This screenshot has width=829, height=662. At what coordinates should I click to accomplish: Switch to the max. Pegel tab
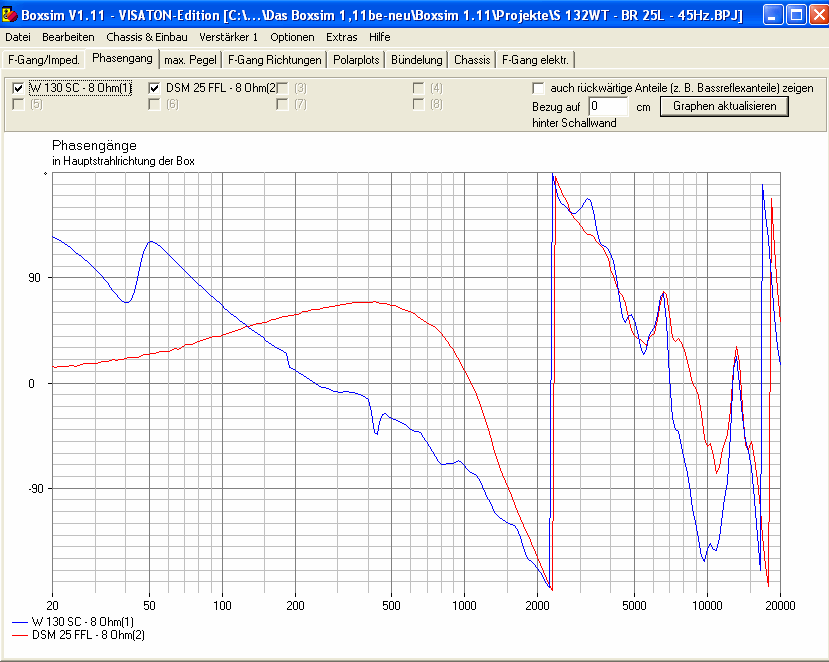click(189, 60)
